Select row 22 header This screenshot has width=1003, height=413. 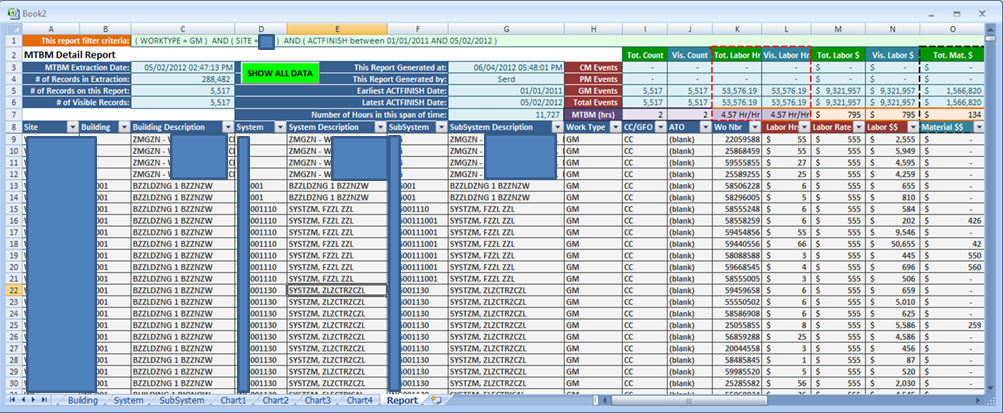pyautogui.click(x=14, y=290)
